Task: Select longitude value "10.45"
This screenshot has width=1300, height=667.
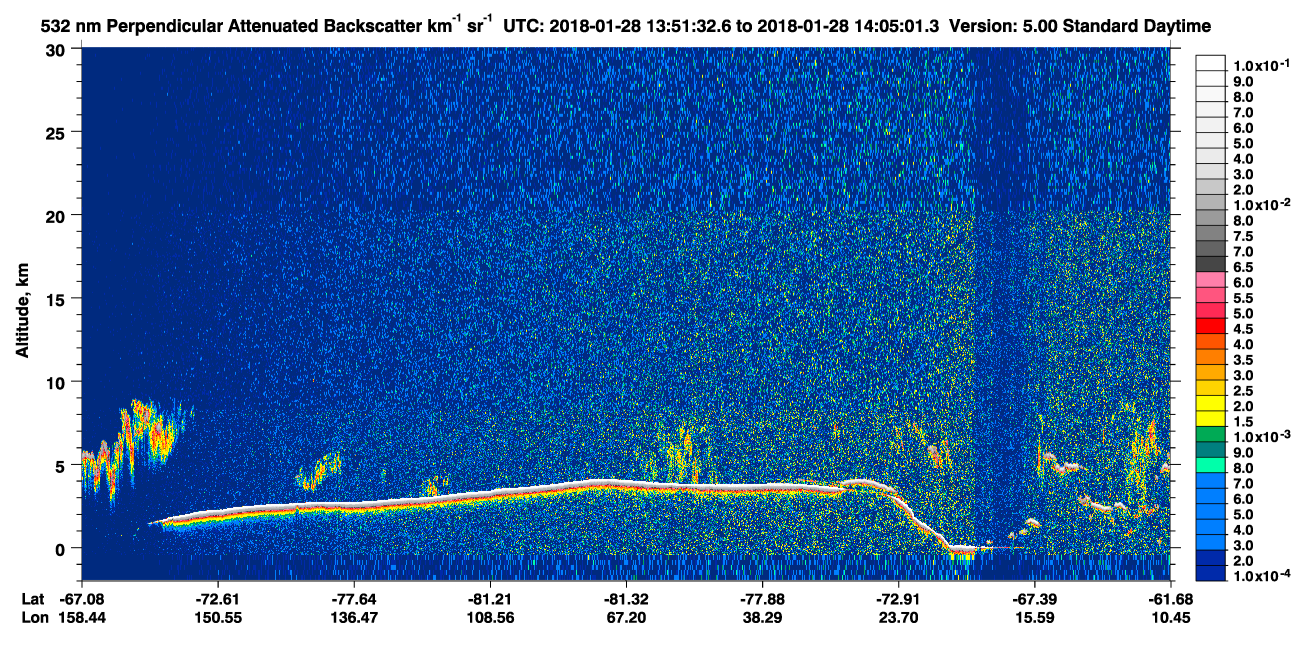Action: coord(1170,618)
